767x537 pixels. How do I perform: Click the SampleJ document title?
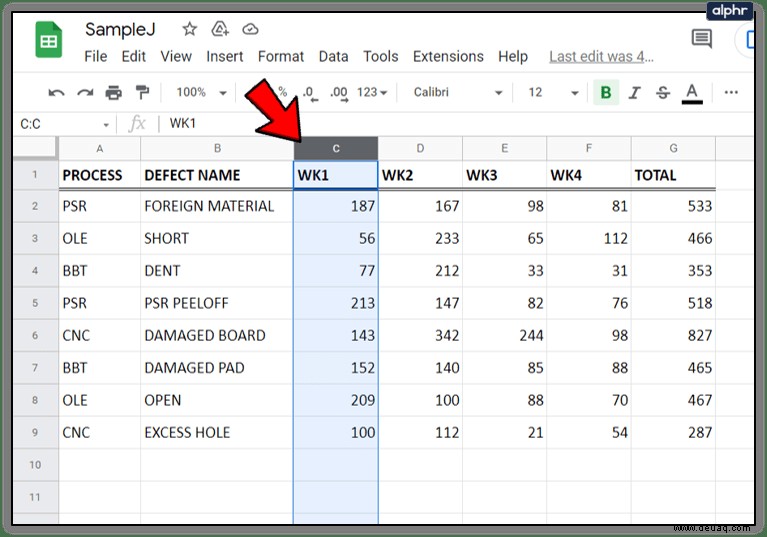click(x=120, y=29)
